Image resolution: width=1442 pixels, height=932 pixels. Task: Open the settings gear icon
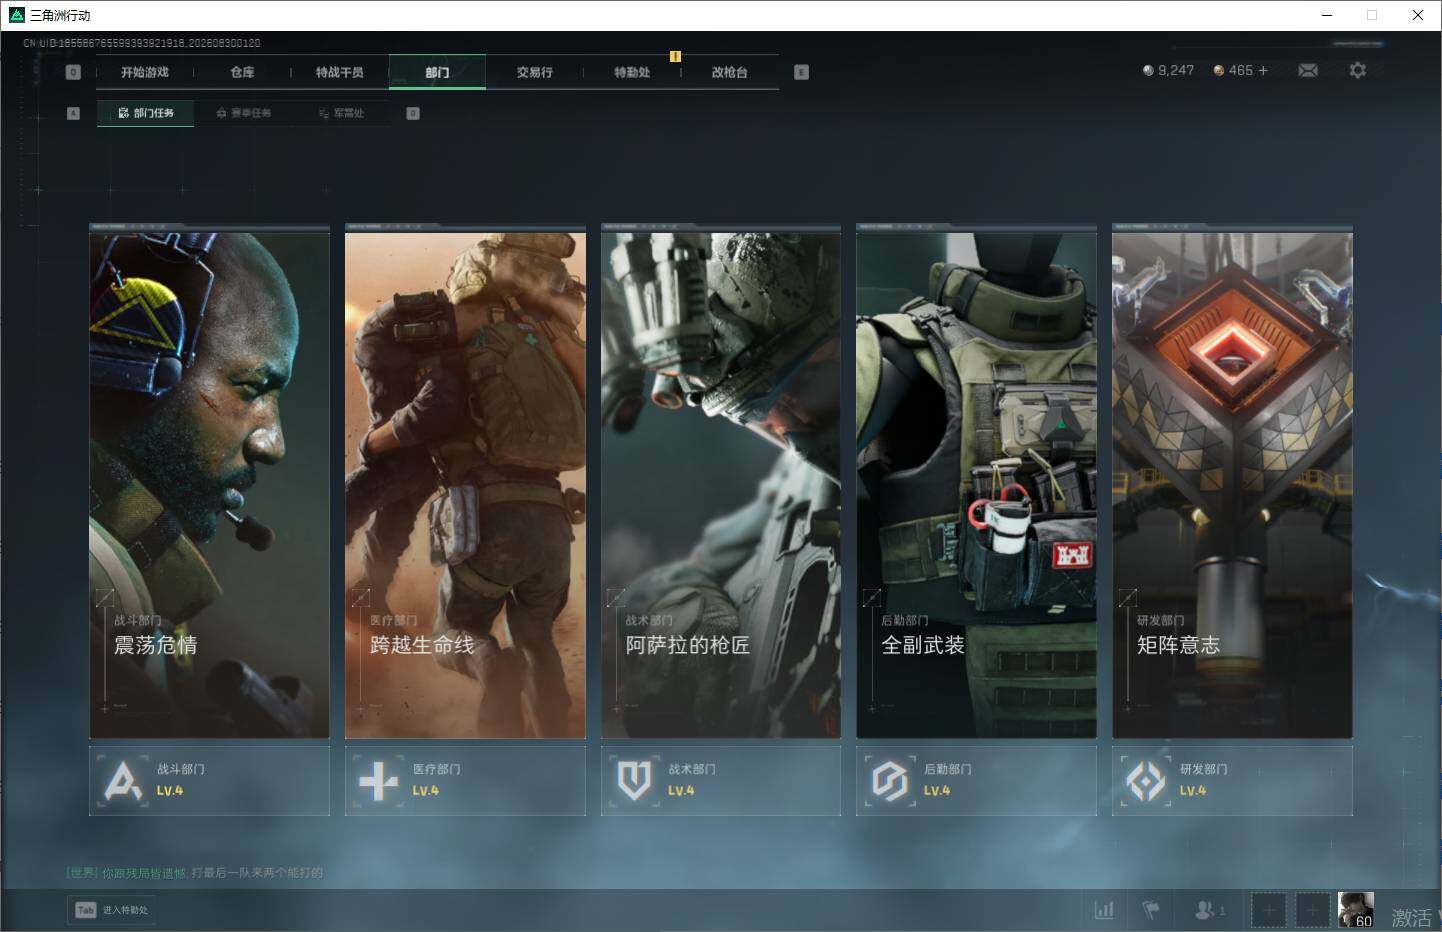(x=1357, y=70)
